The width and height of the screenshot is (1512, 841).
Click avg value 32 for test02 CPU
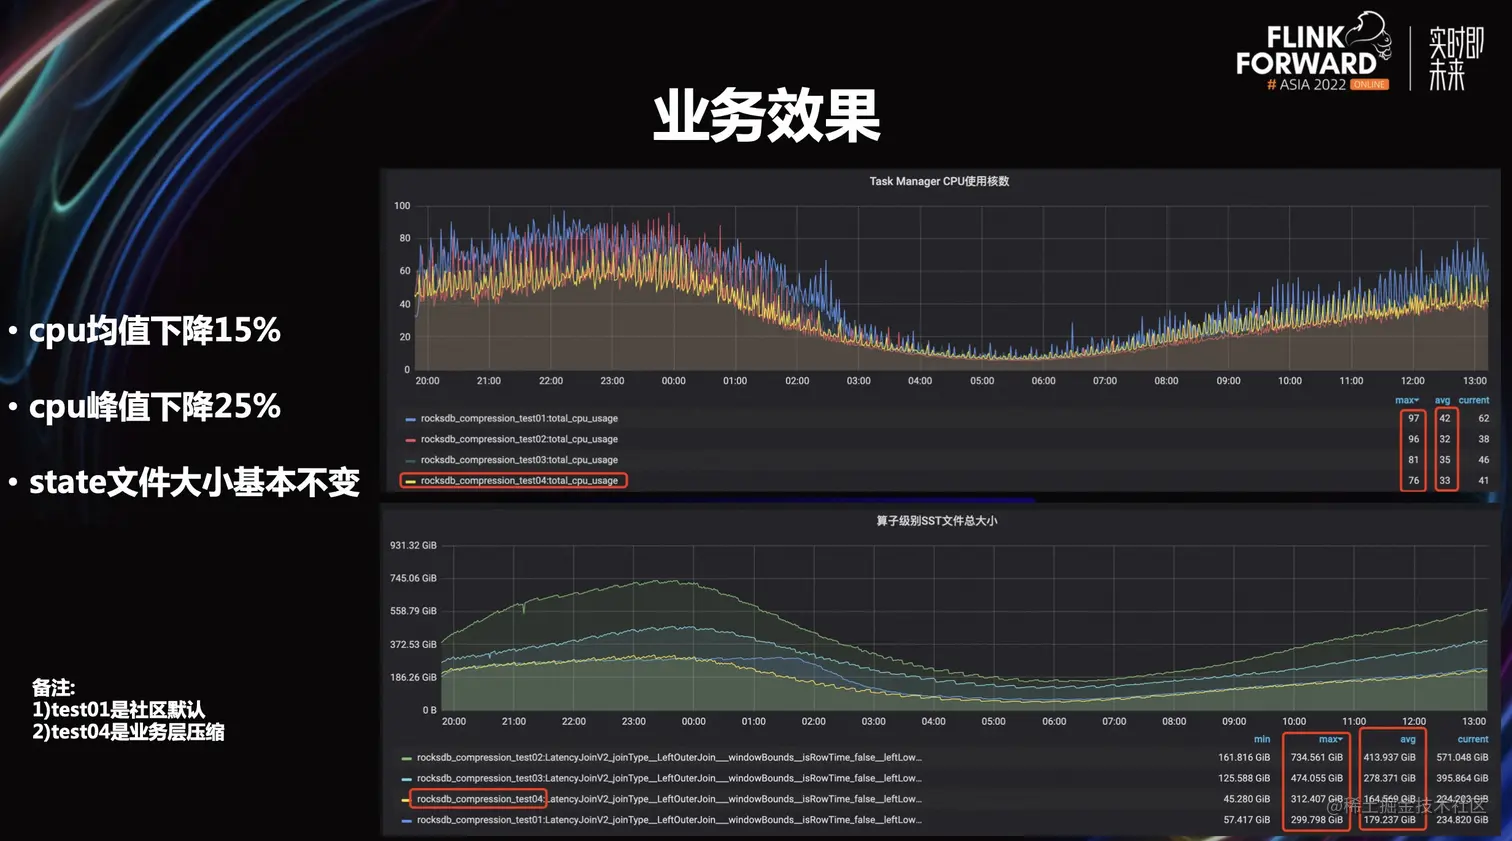pyautogui.click(x=1444, y=439)
